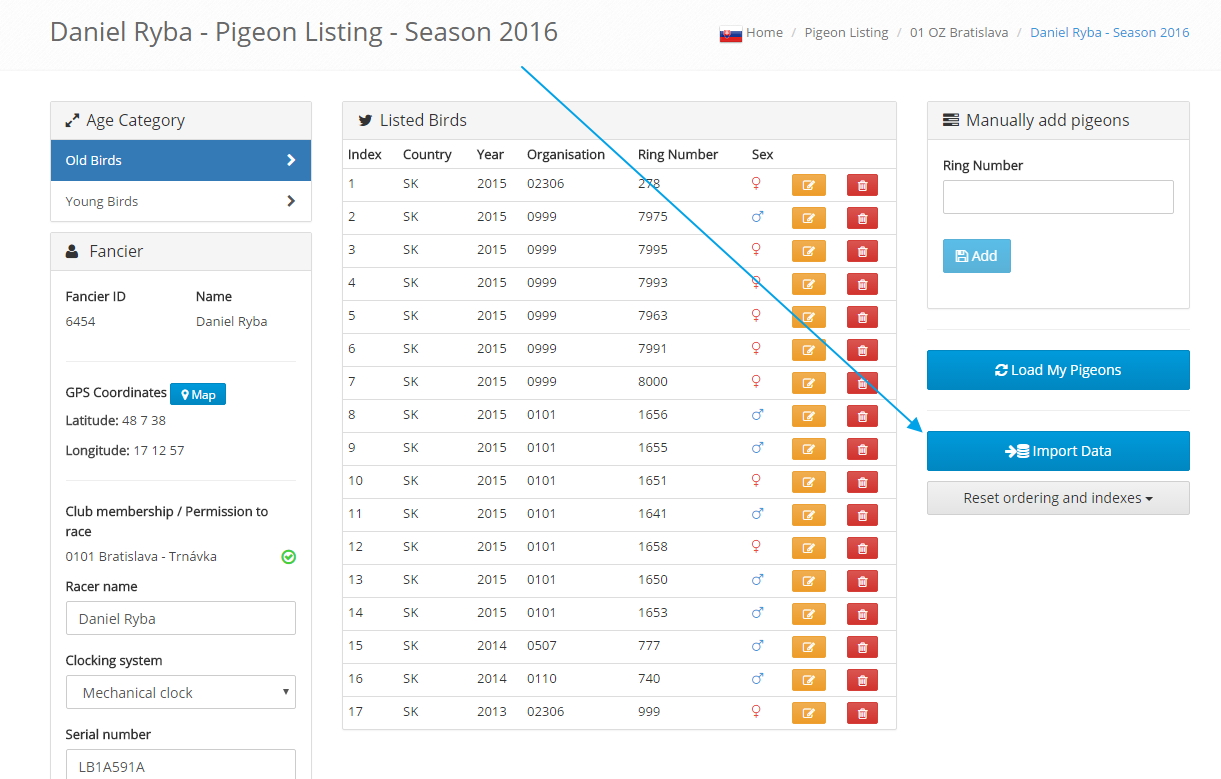Select the Old Birds category
This screenshot has width=1221, height=779.
[x=181, y=160]
